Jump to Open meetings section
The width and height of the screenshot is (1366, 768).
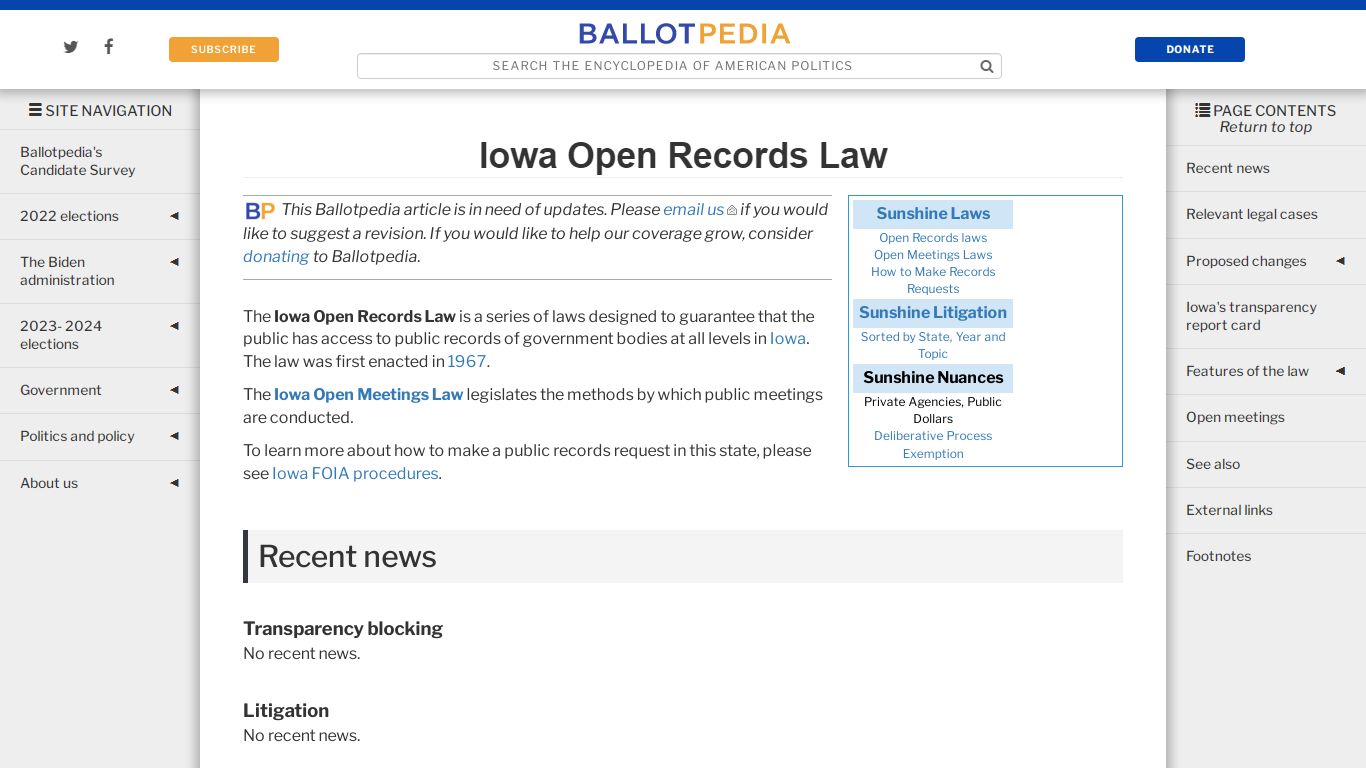pyautogui.click(x=1235, y=417)
